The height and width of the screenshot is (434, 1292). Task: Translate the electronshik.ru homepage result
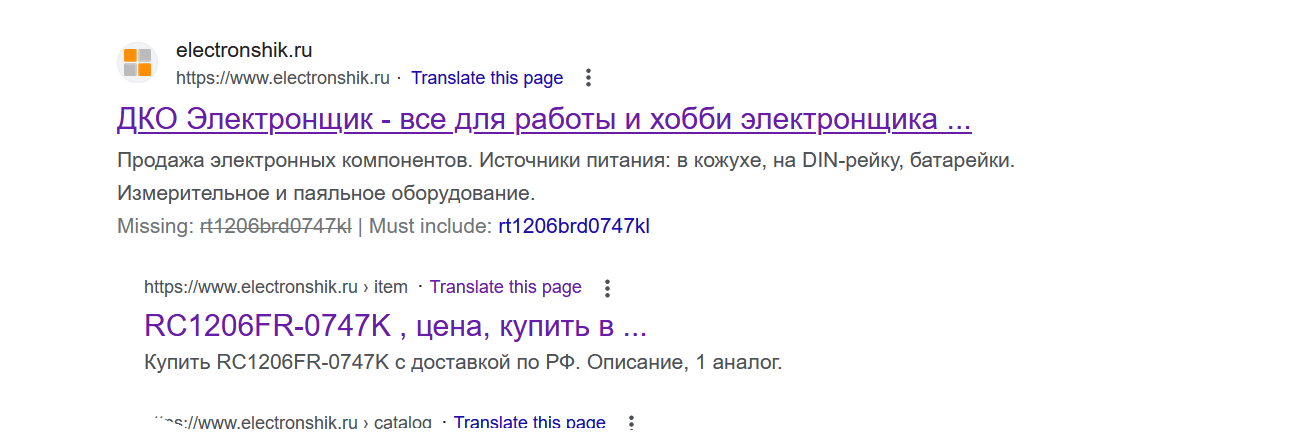point(487,78)
